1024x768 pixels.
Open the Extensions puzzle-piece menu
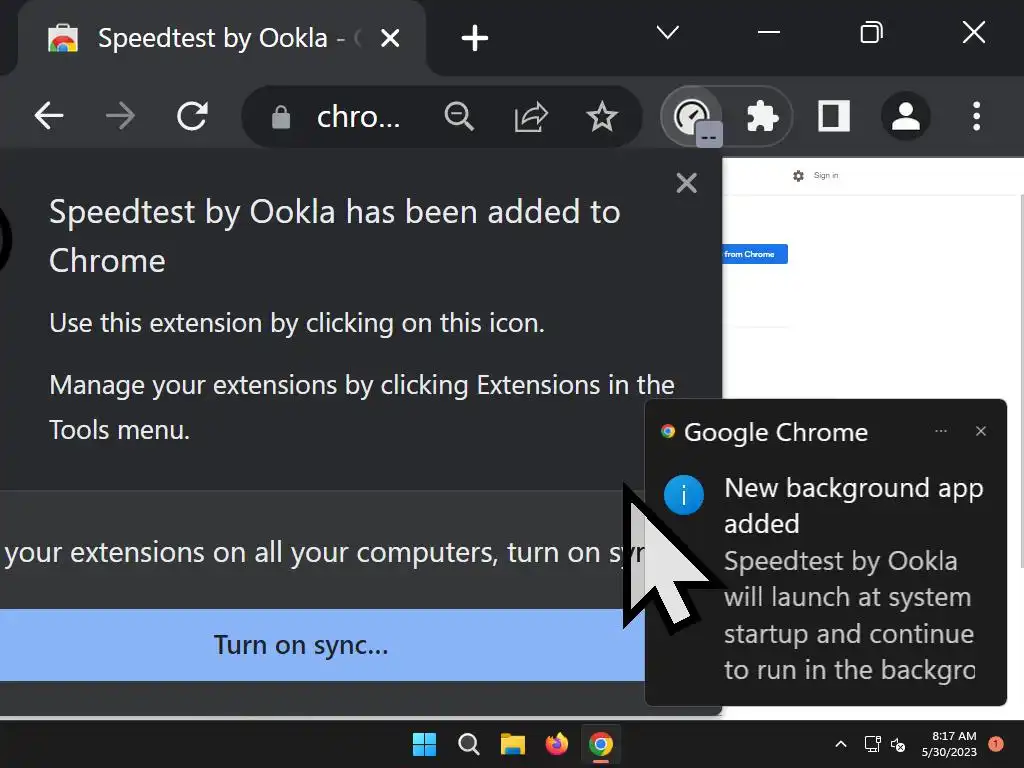coord(761,117)
